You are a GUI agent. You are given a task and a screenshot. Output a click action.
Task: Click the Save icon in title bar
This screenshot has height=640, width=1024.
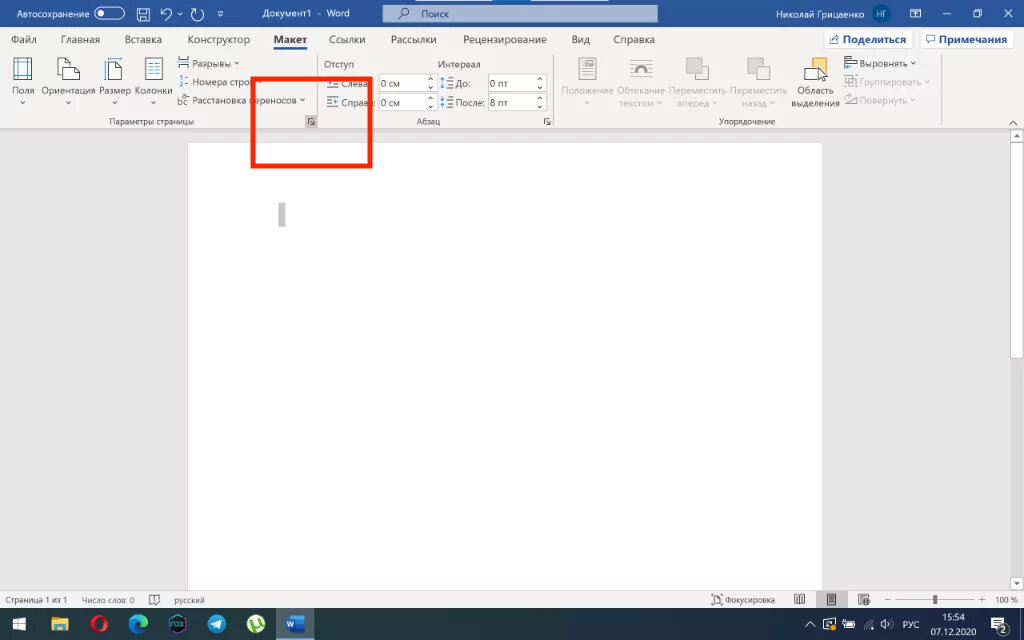pyautogui.click(x=143, y=14)
